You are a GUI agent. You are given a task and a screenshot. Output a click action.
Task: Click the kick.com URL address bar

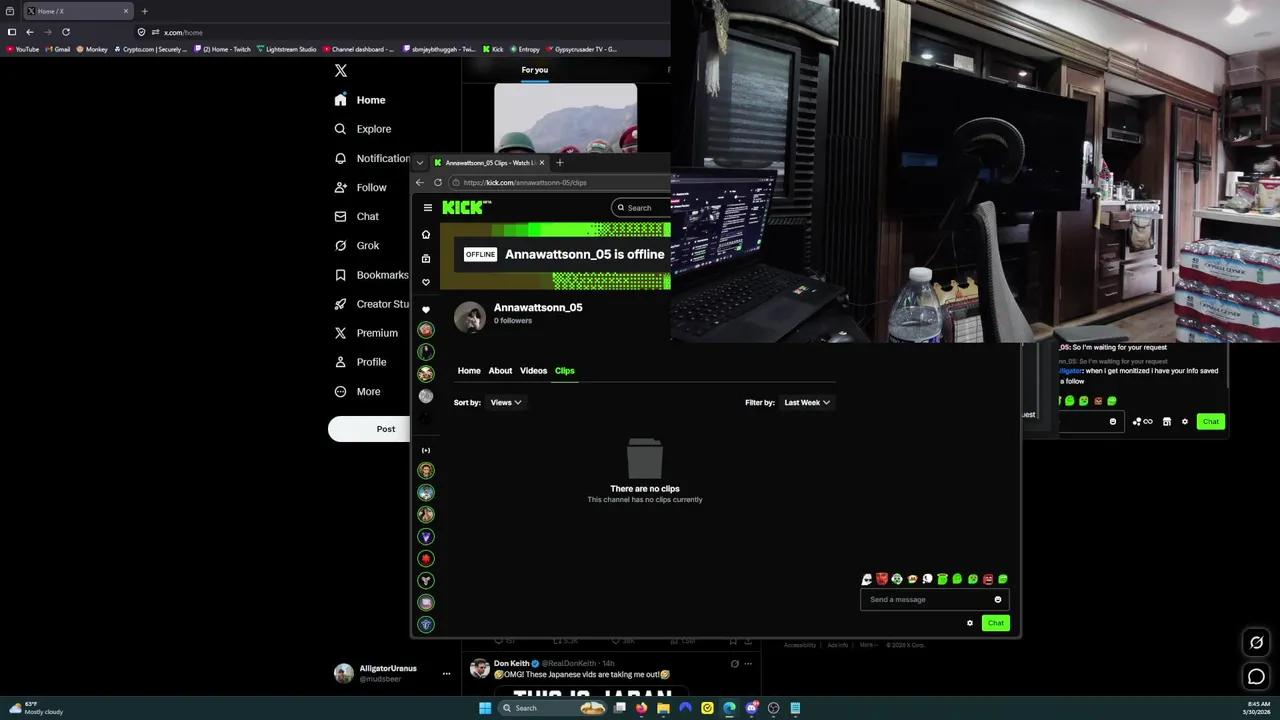[x=560, y=183]
